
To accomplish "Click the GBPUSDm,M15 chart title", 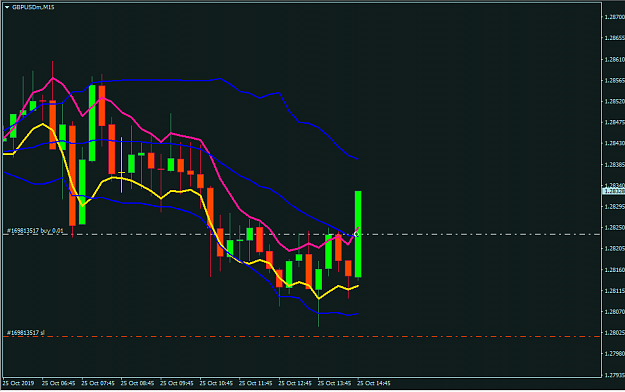I will pos(33,7).
